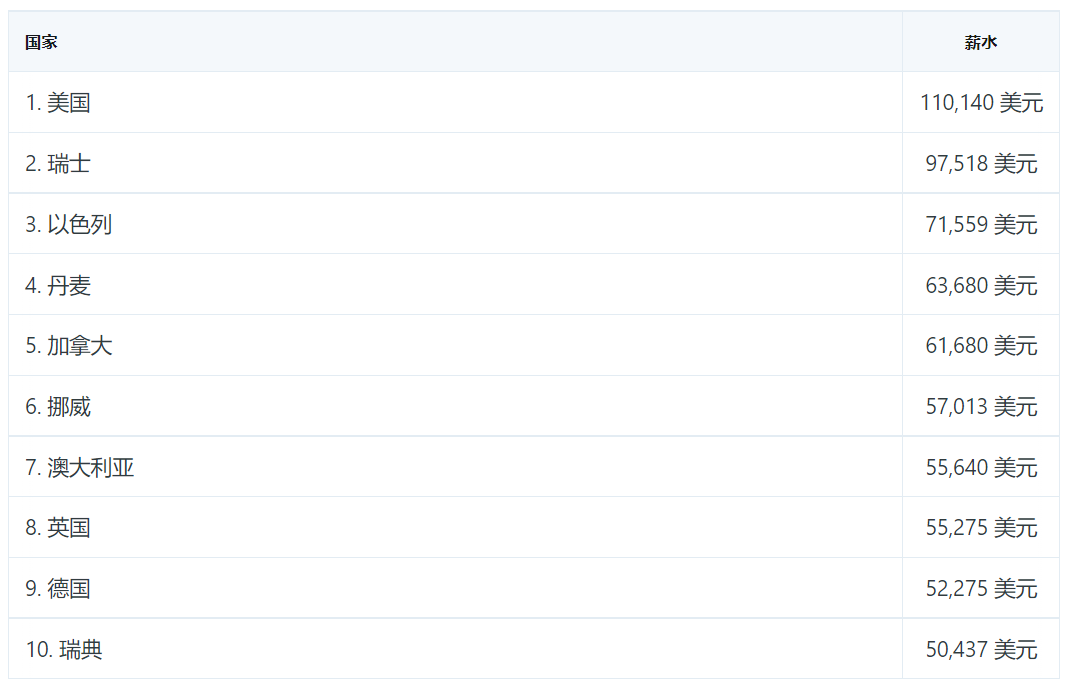Click the 薪水 column header

tap(980, 42)
